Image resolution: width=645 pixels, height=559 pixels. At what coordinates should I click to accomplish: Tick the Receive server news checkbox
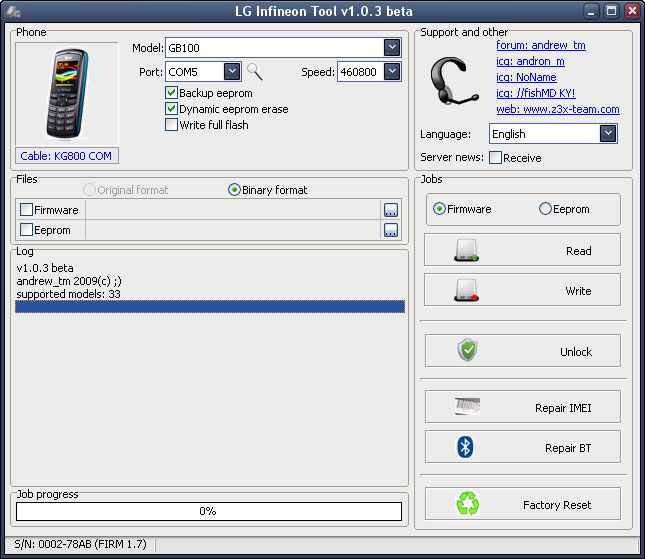(x=495, y=158)
